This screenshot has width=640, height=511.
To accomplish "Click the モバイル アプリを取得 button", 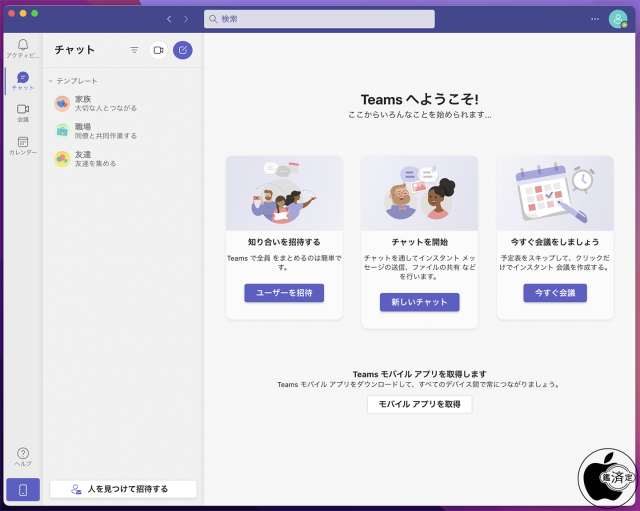I will pos(420,404).
